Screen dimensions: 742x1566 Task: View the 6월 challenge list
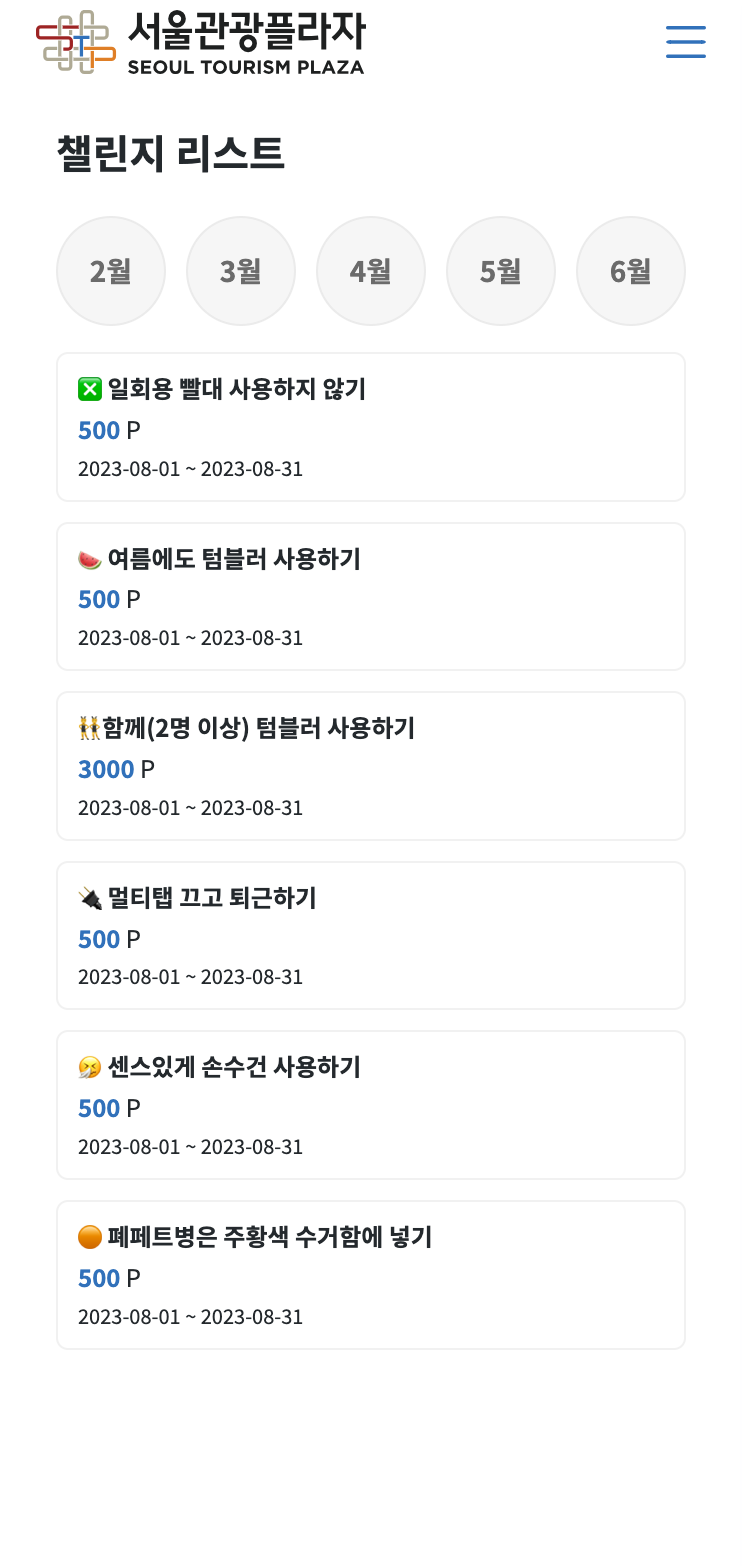click(631, 271)
